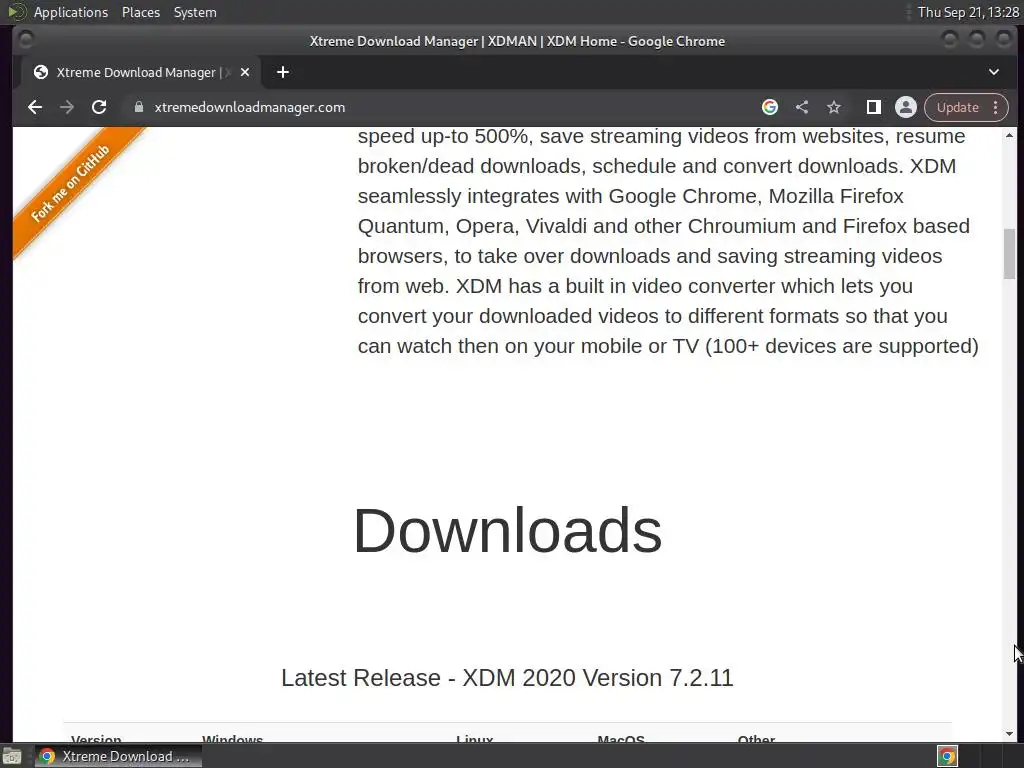Open Chrome's three-dot menu
The image size is (1024, 768).
(996, 107)
